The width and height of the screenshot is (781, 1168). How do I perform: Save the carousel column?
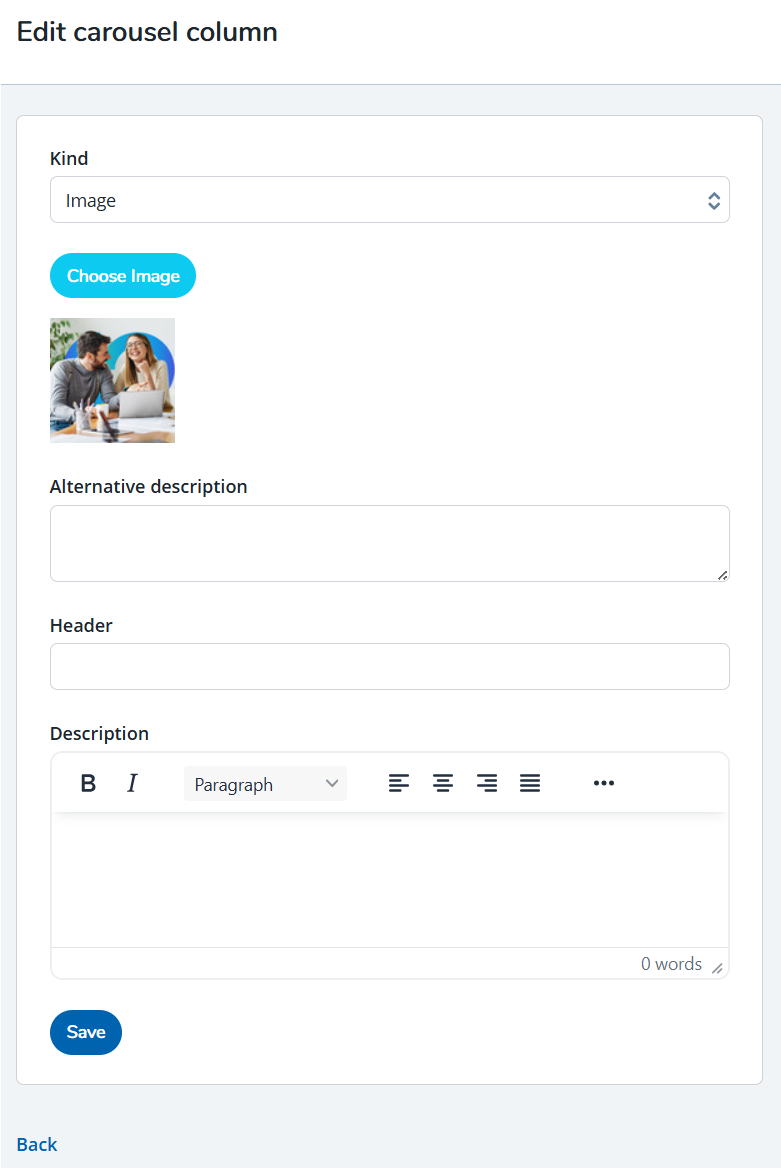tap(86, 1032)
